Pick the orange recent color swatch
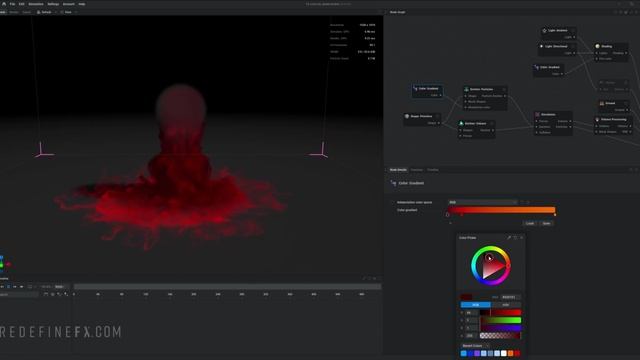This screenshot has height=360, width=640. (x=511, y=353)
